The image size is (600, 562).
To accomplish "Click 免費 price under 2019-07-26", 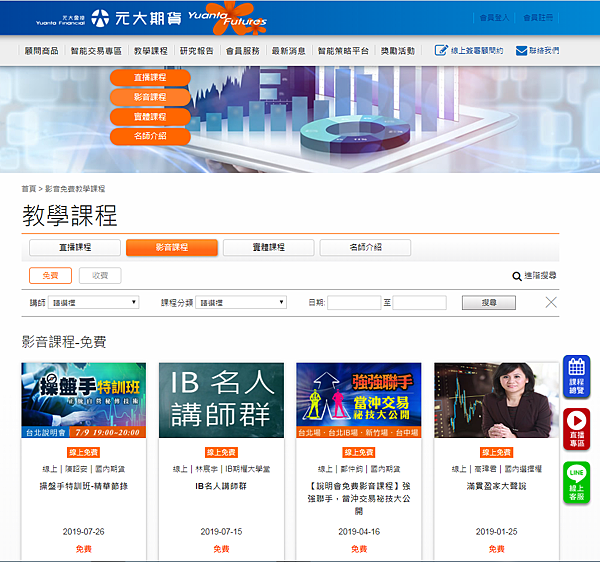I will click(x=83, y=549).
